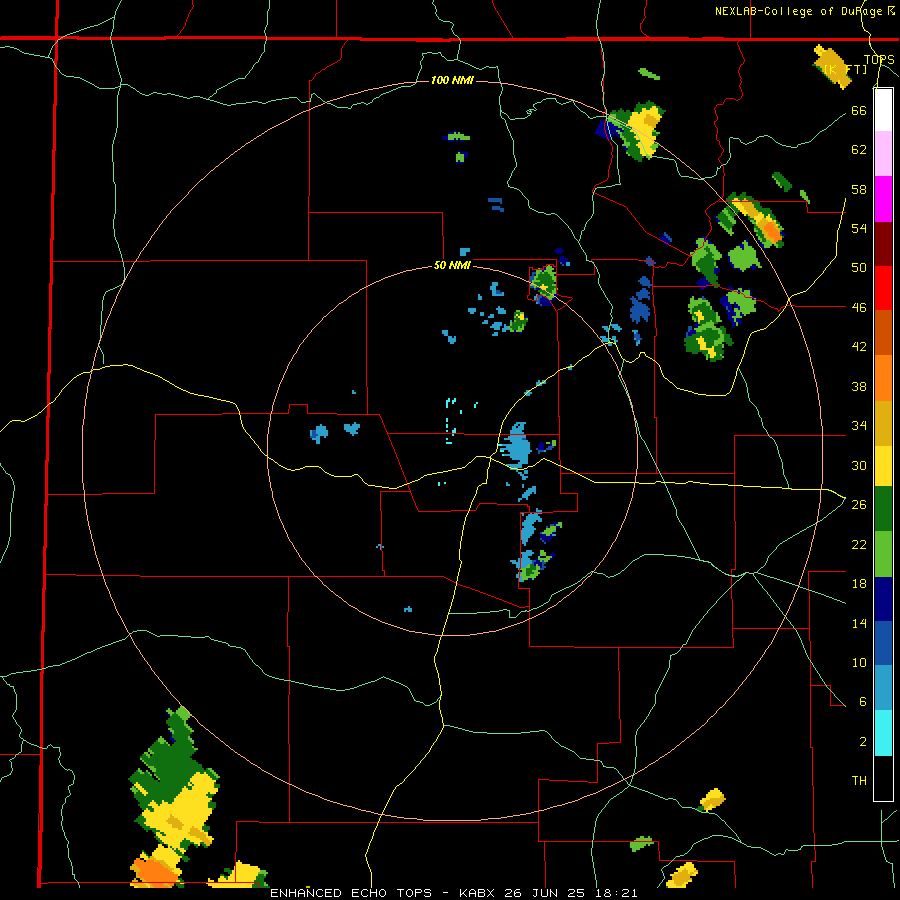Pick the dark orange legend swatch
Viewport: 900px width, 900px height.
click(883, 333)
